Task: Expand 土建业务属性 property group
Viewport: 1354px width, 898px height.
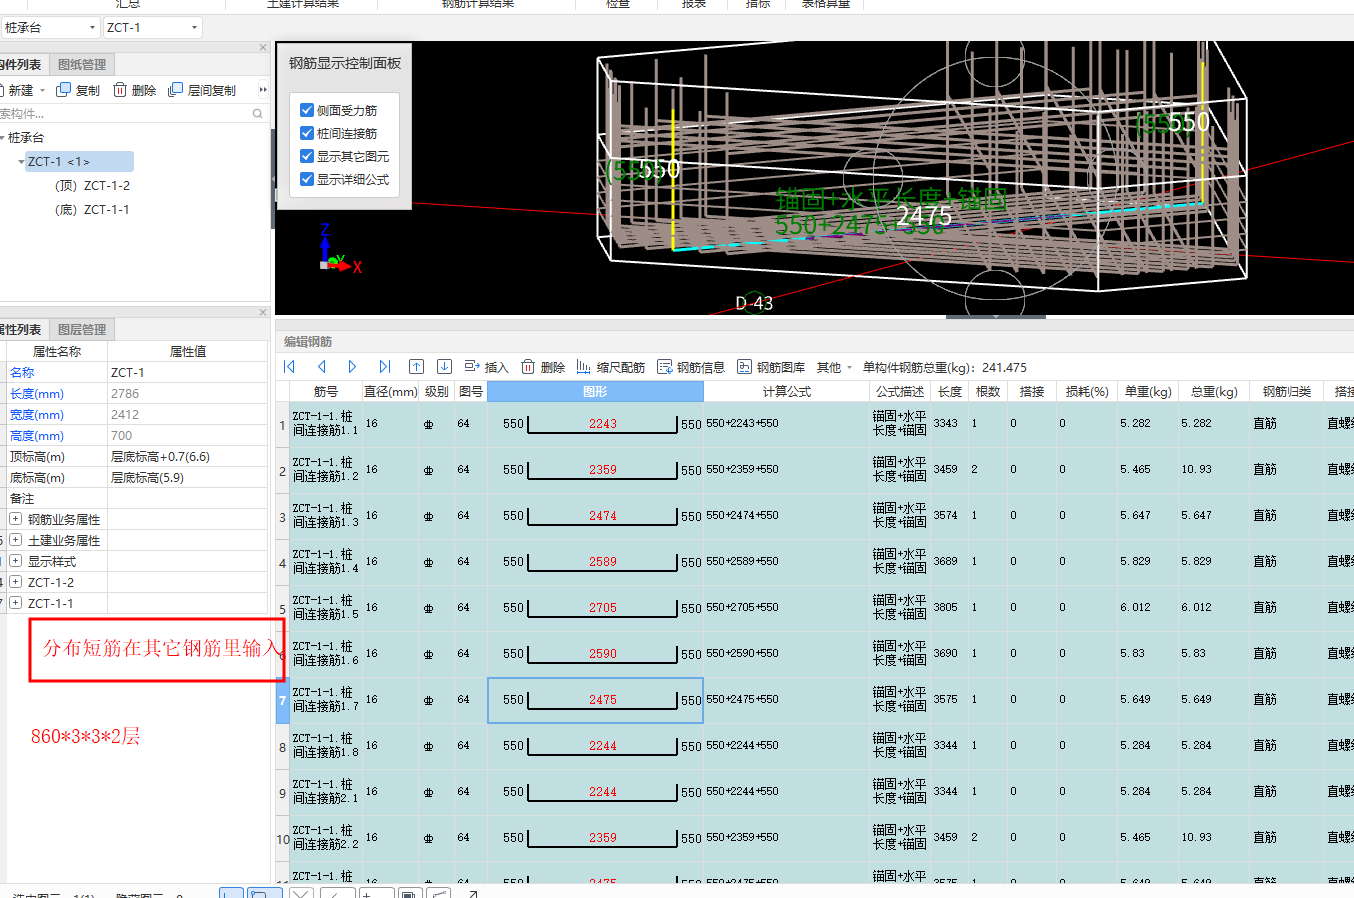Action: [15, 540]
